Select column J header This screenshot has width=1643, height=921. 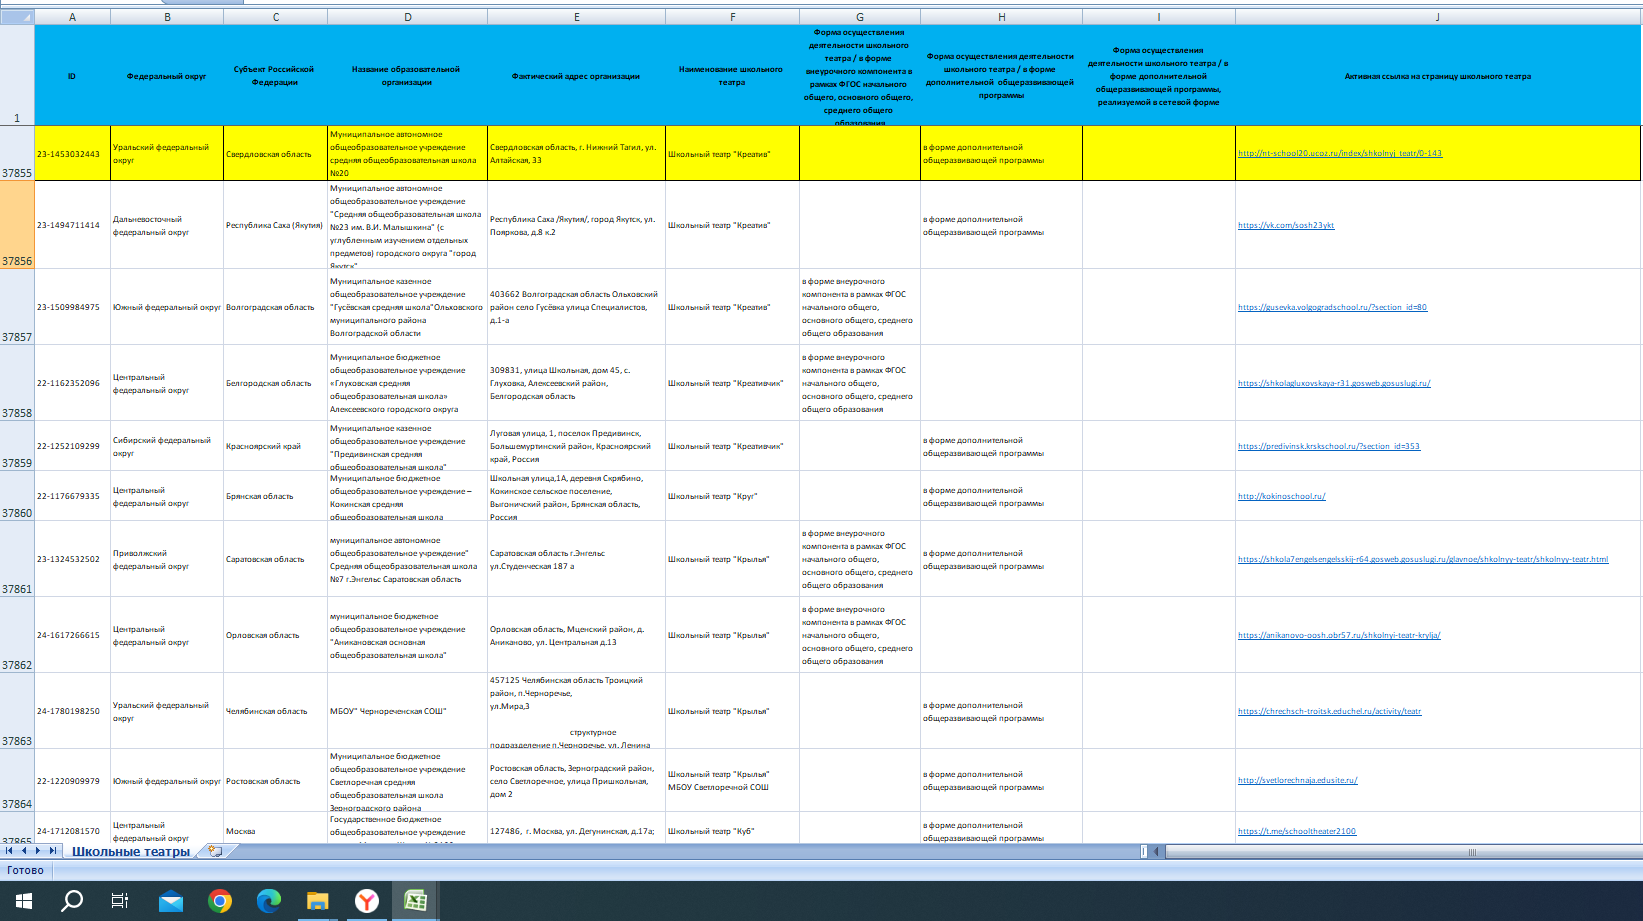[x=1437, y=17]
